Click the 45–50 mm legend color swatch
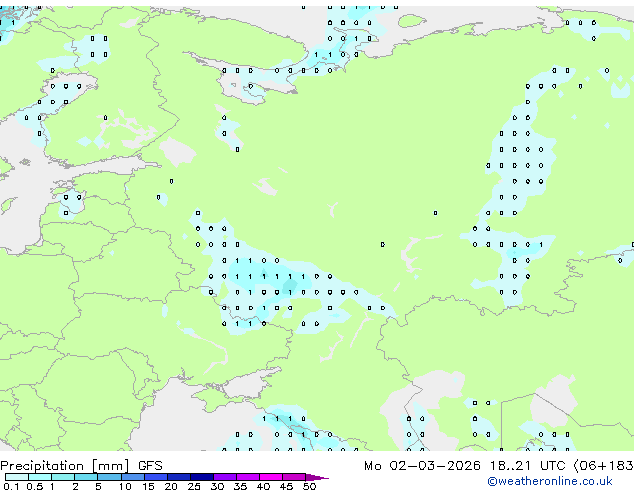Image resolution: width=634 pixels, height=490 pixels. pos(294,477)
